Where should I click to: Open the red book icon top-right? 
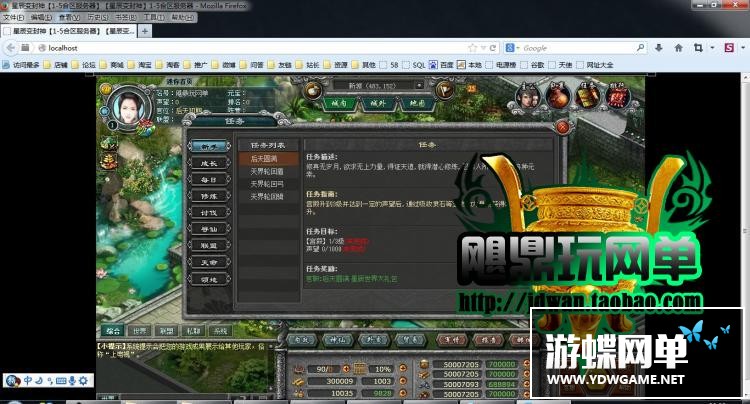618,97
